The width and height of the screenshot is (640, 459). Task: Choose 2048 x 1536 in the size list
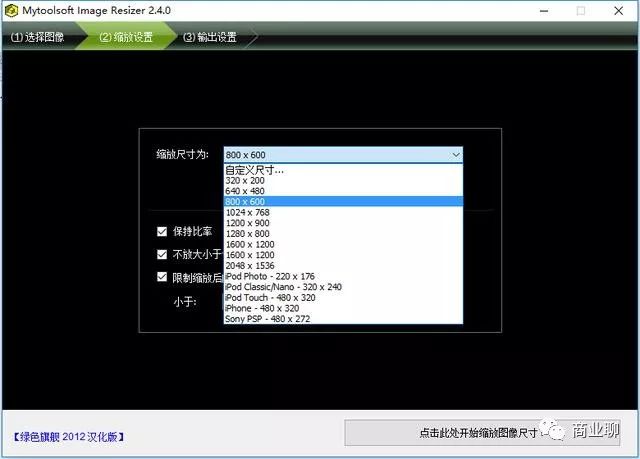(x=343, y=266)
